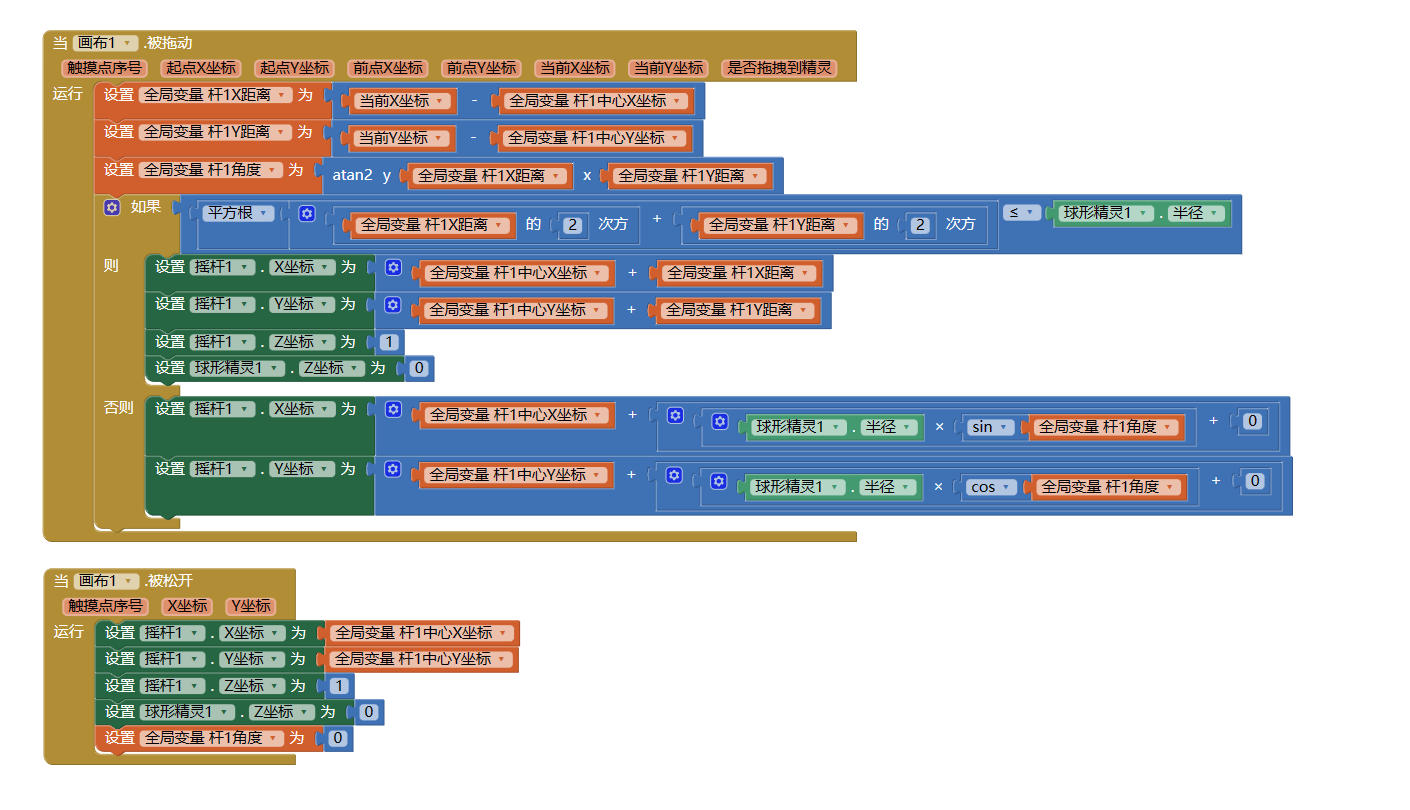Open X坐标 property dropdown in 则 摇杆1 row
This screenshot has height=810, width=1410.
302,268
